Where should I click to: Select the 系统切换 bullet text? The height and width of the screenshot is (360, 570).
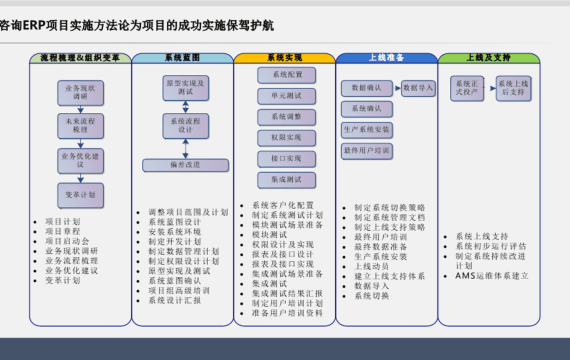pos(372,296)
